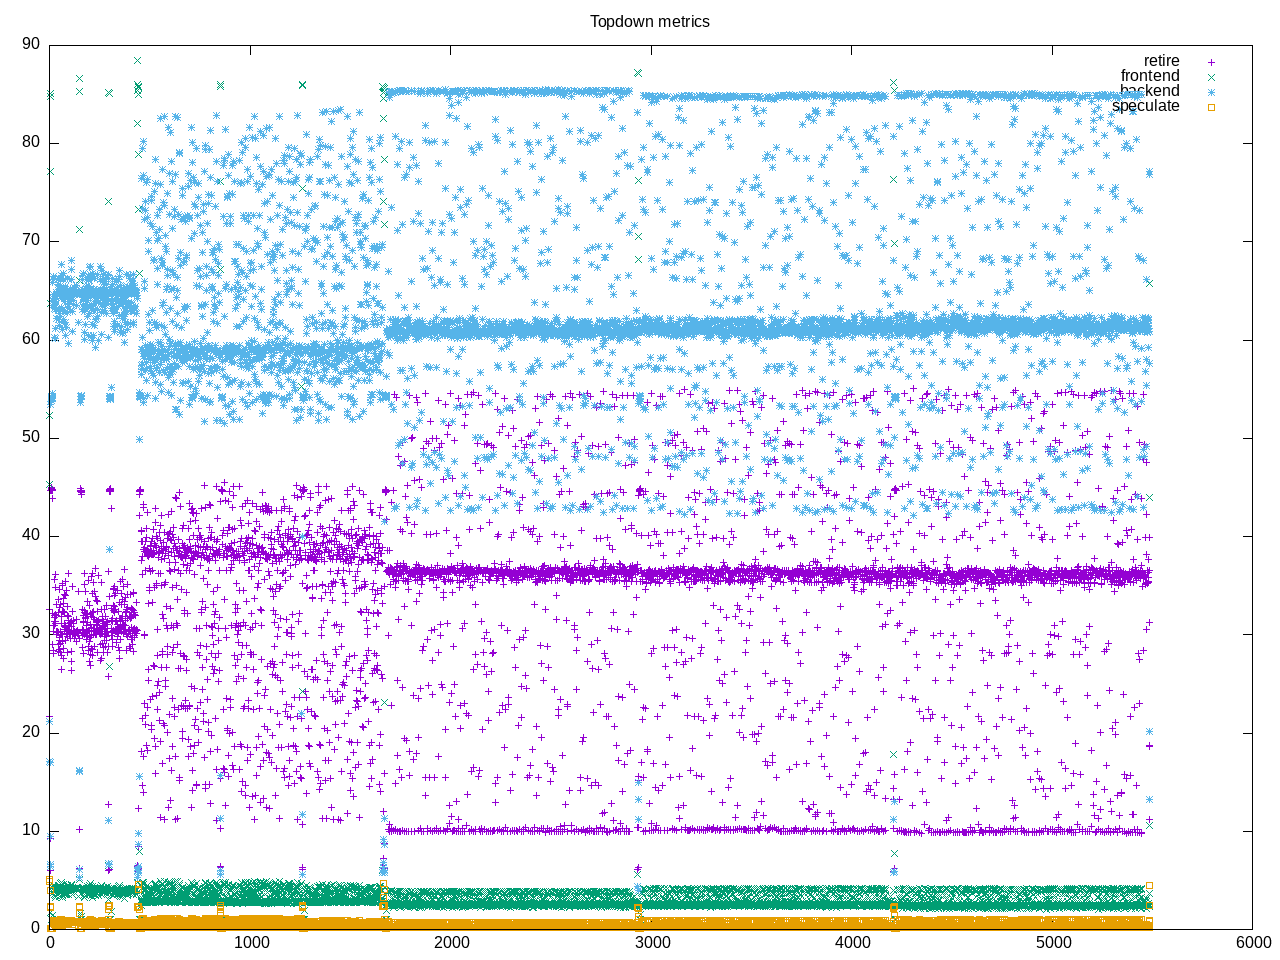Click the orange square marker beside speculate
This screenshot has height=960, width=1280.
(1211, 107)
